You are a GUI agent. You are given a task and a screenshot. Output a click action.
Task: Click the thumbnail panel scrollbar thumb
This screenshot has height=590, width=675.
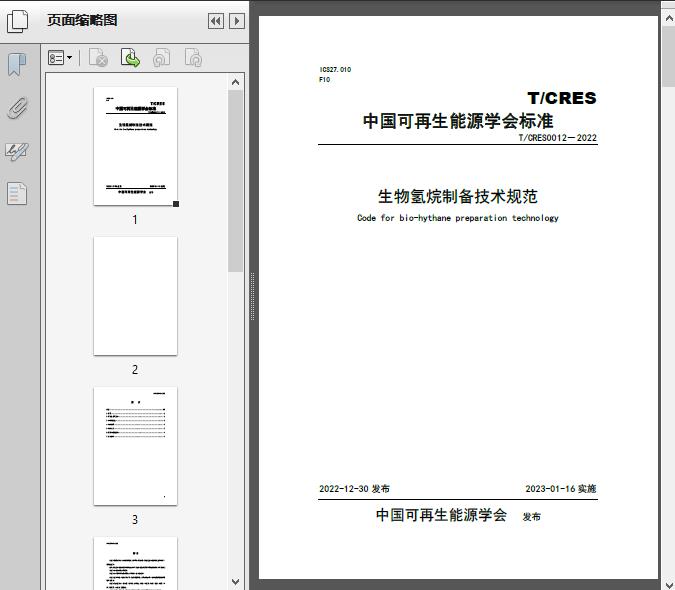pos(235,181)
